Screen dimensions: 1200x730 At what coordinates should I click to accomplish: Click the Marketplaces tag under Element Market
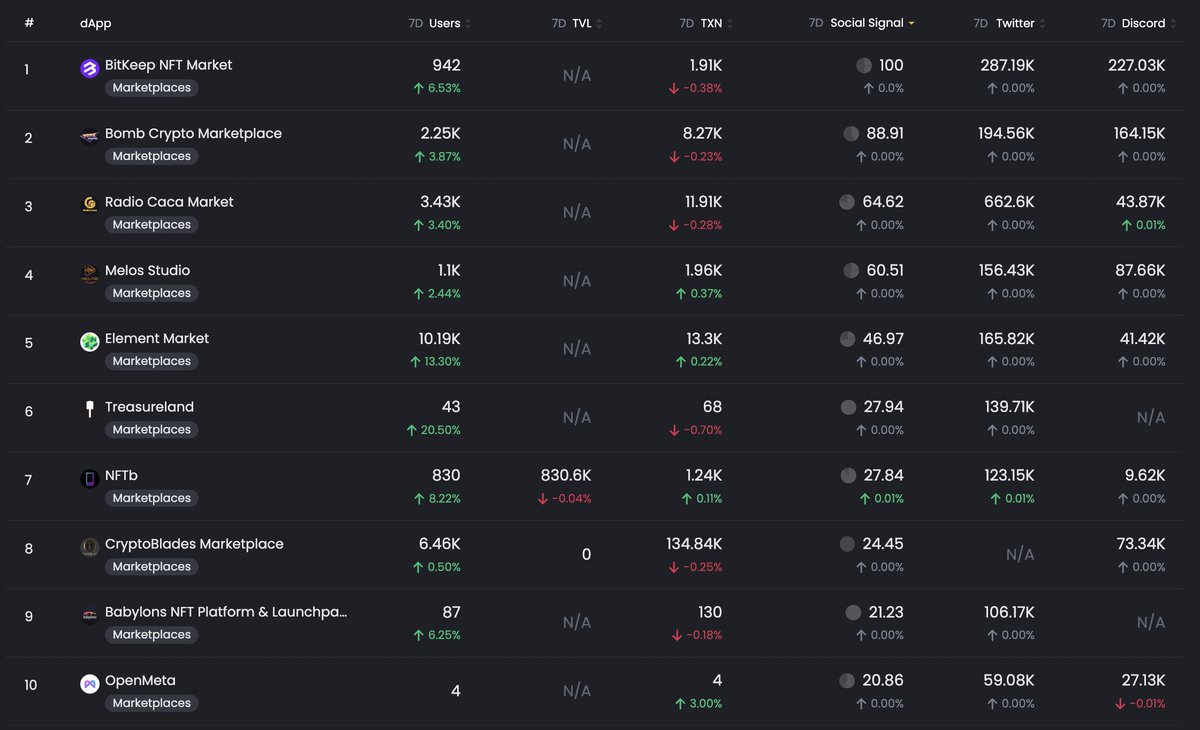[152, 361]
